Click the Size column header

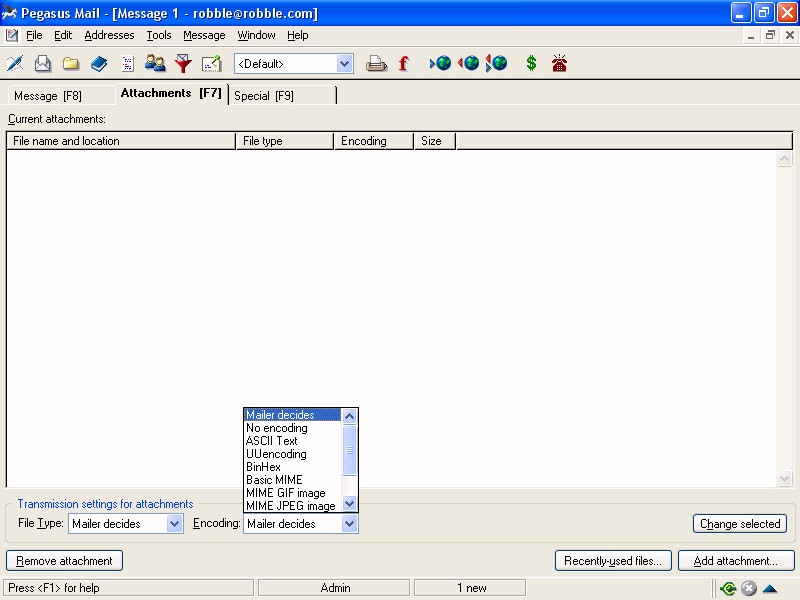(x=435, y=141)
